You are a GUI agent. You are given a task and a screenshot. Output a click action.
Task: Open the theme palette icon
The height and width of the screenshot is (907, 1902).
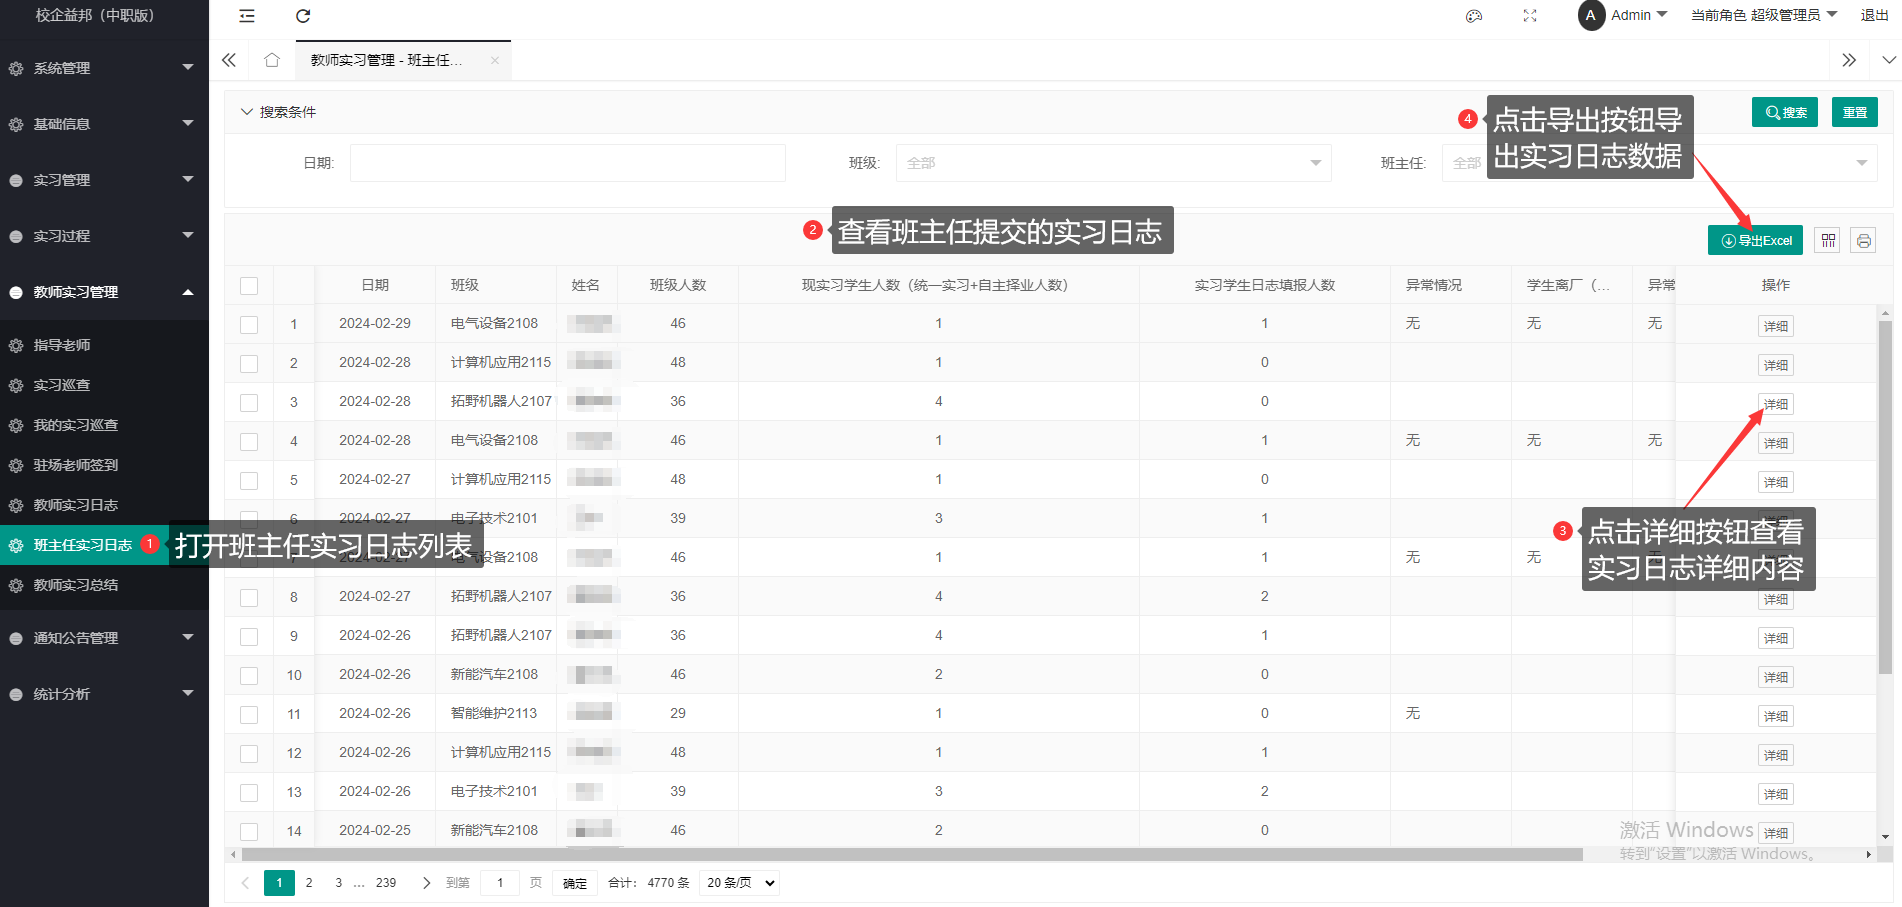pyautogui.click(x=1473, y=16)
